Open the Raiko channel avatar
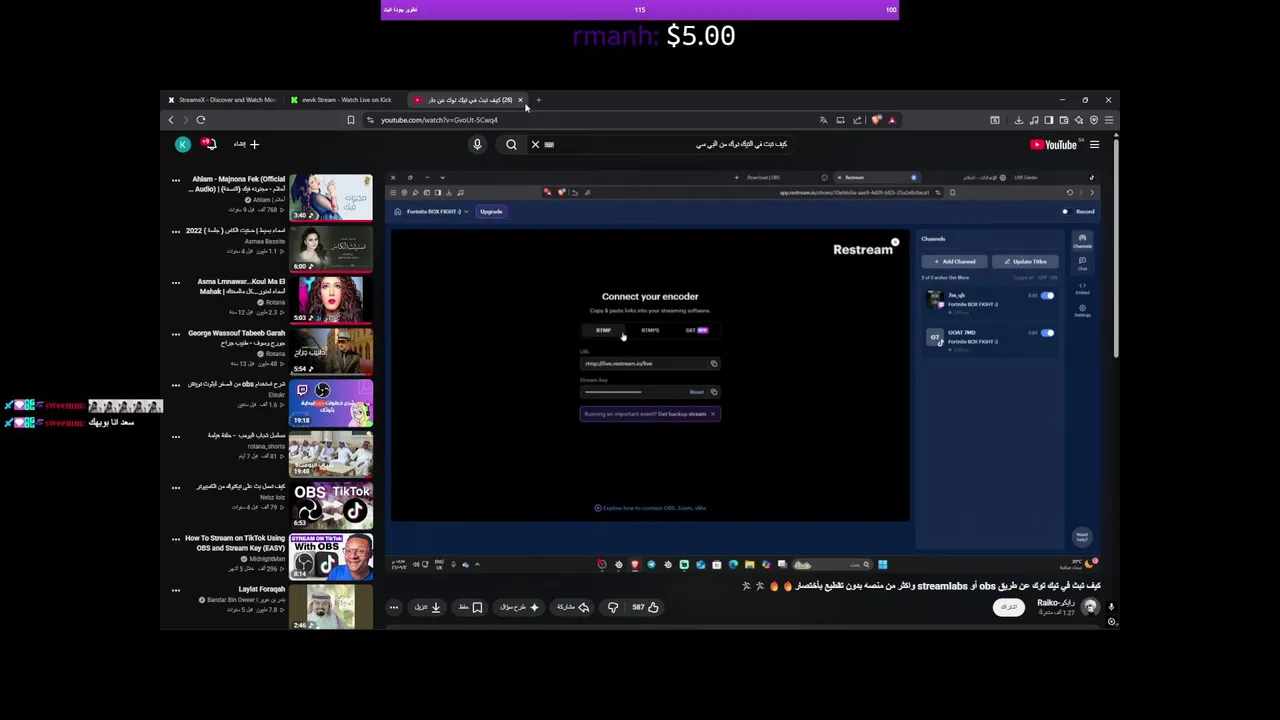 (x=1090, y=607)
